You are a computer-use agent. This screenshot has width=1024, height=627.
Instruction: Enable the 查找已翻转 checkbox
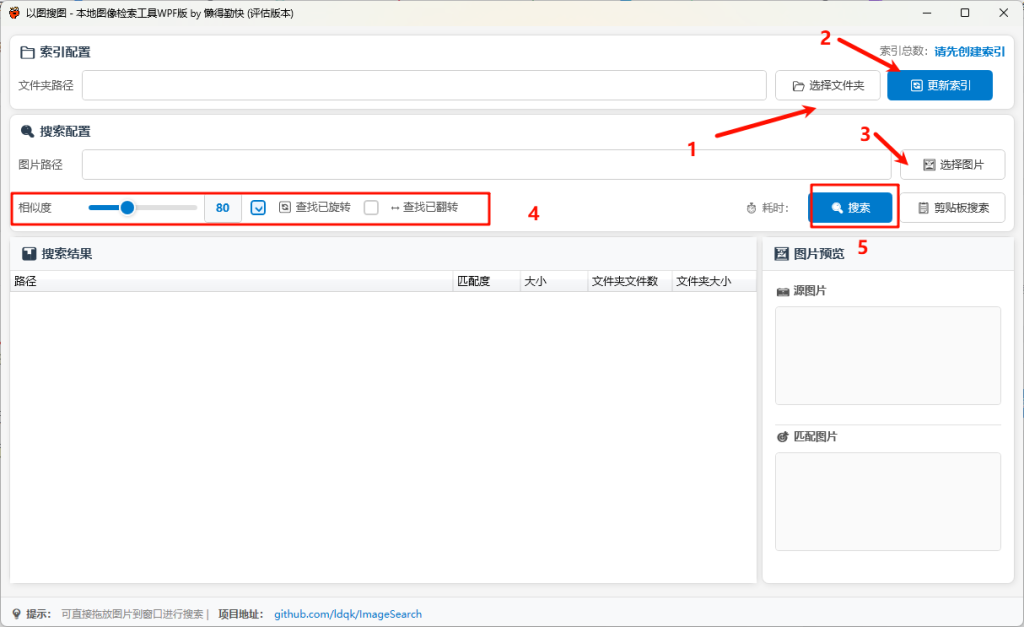pyautogui.click(x=371, y=208)
